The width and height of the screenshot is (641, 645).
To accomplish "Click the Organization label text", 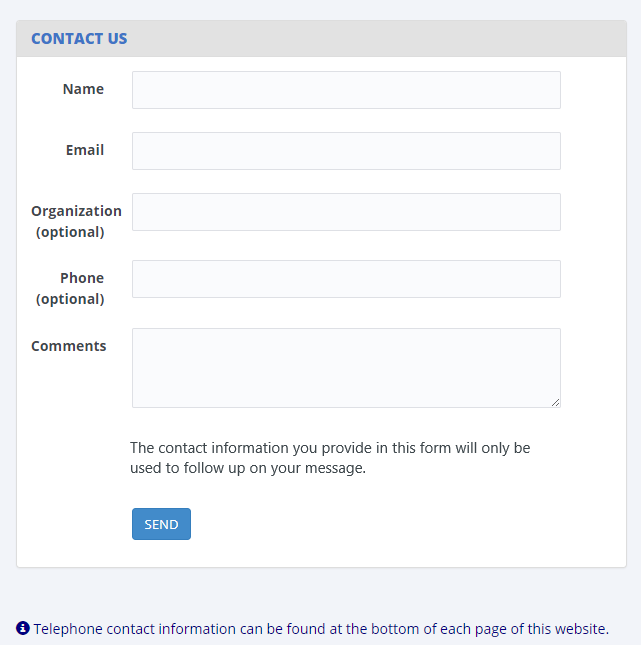I will click(x=76, y=211).
